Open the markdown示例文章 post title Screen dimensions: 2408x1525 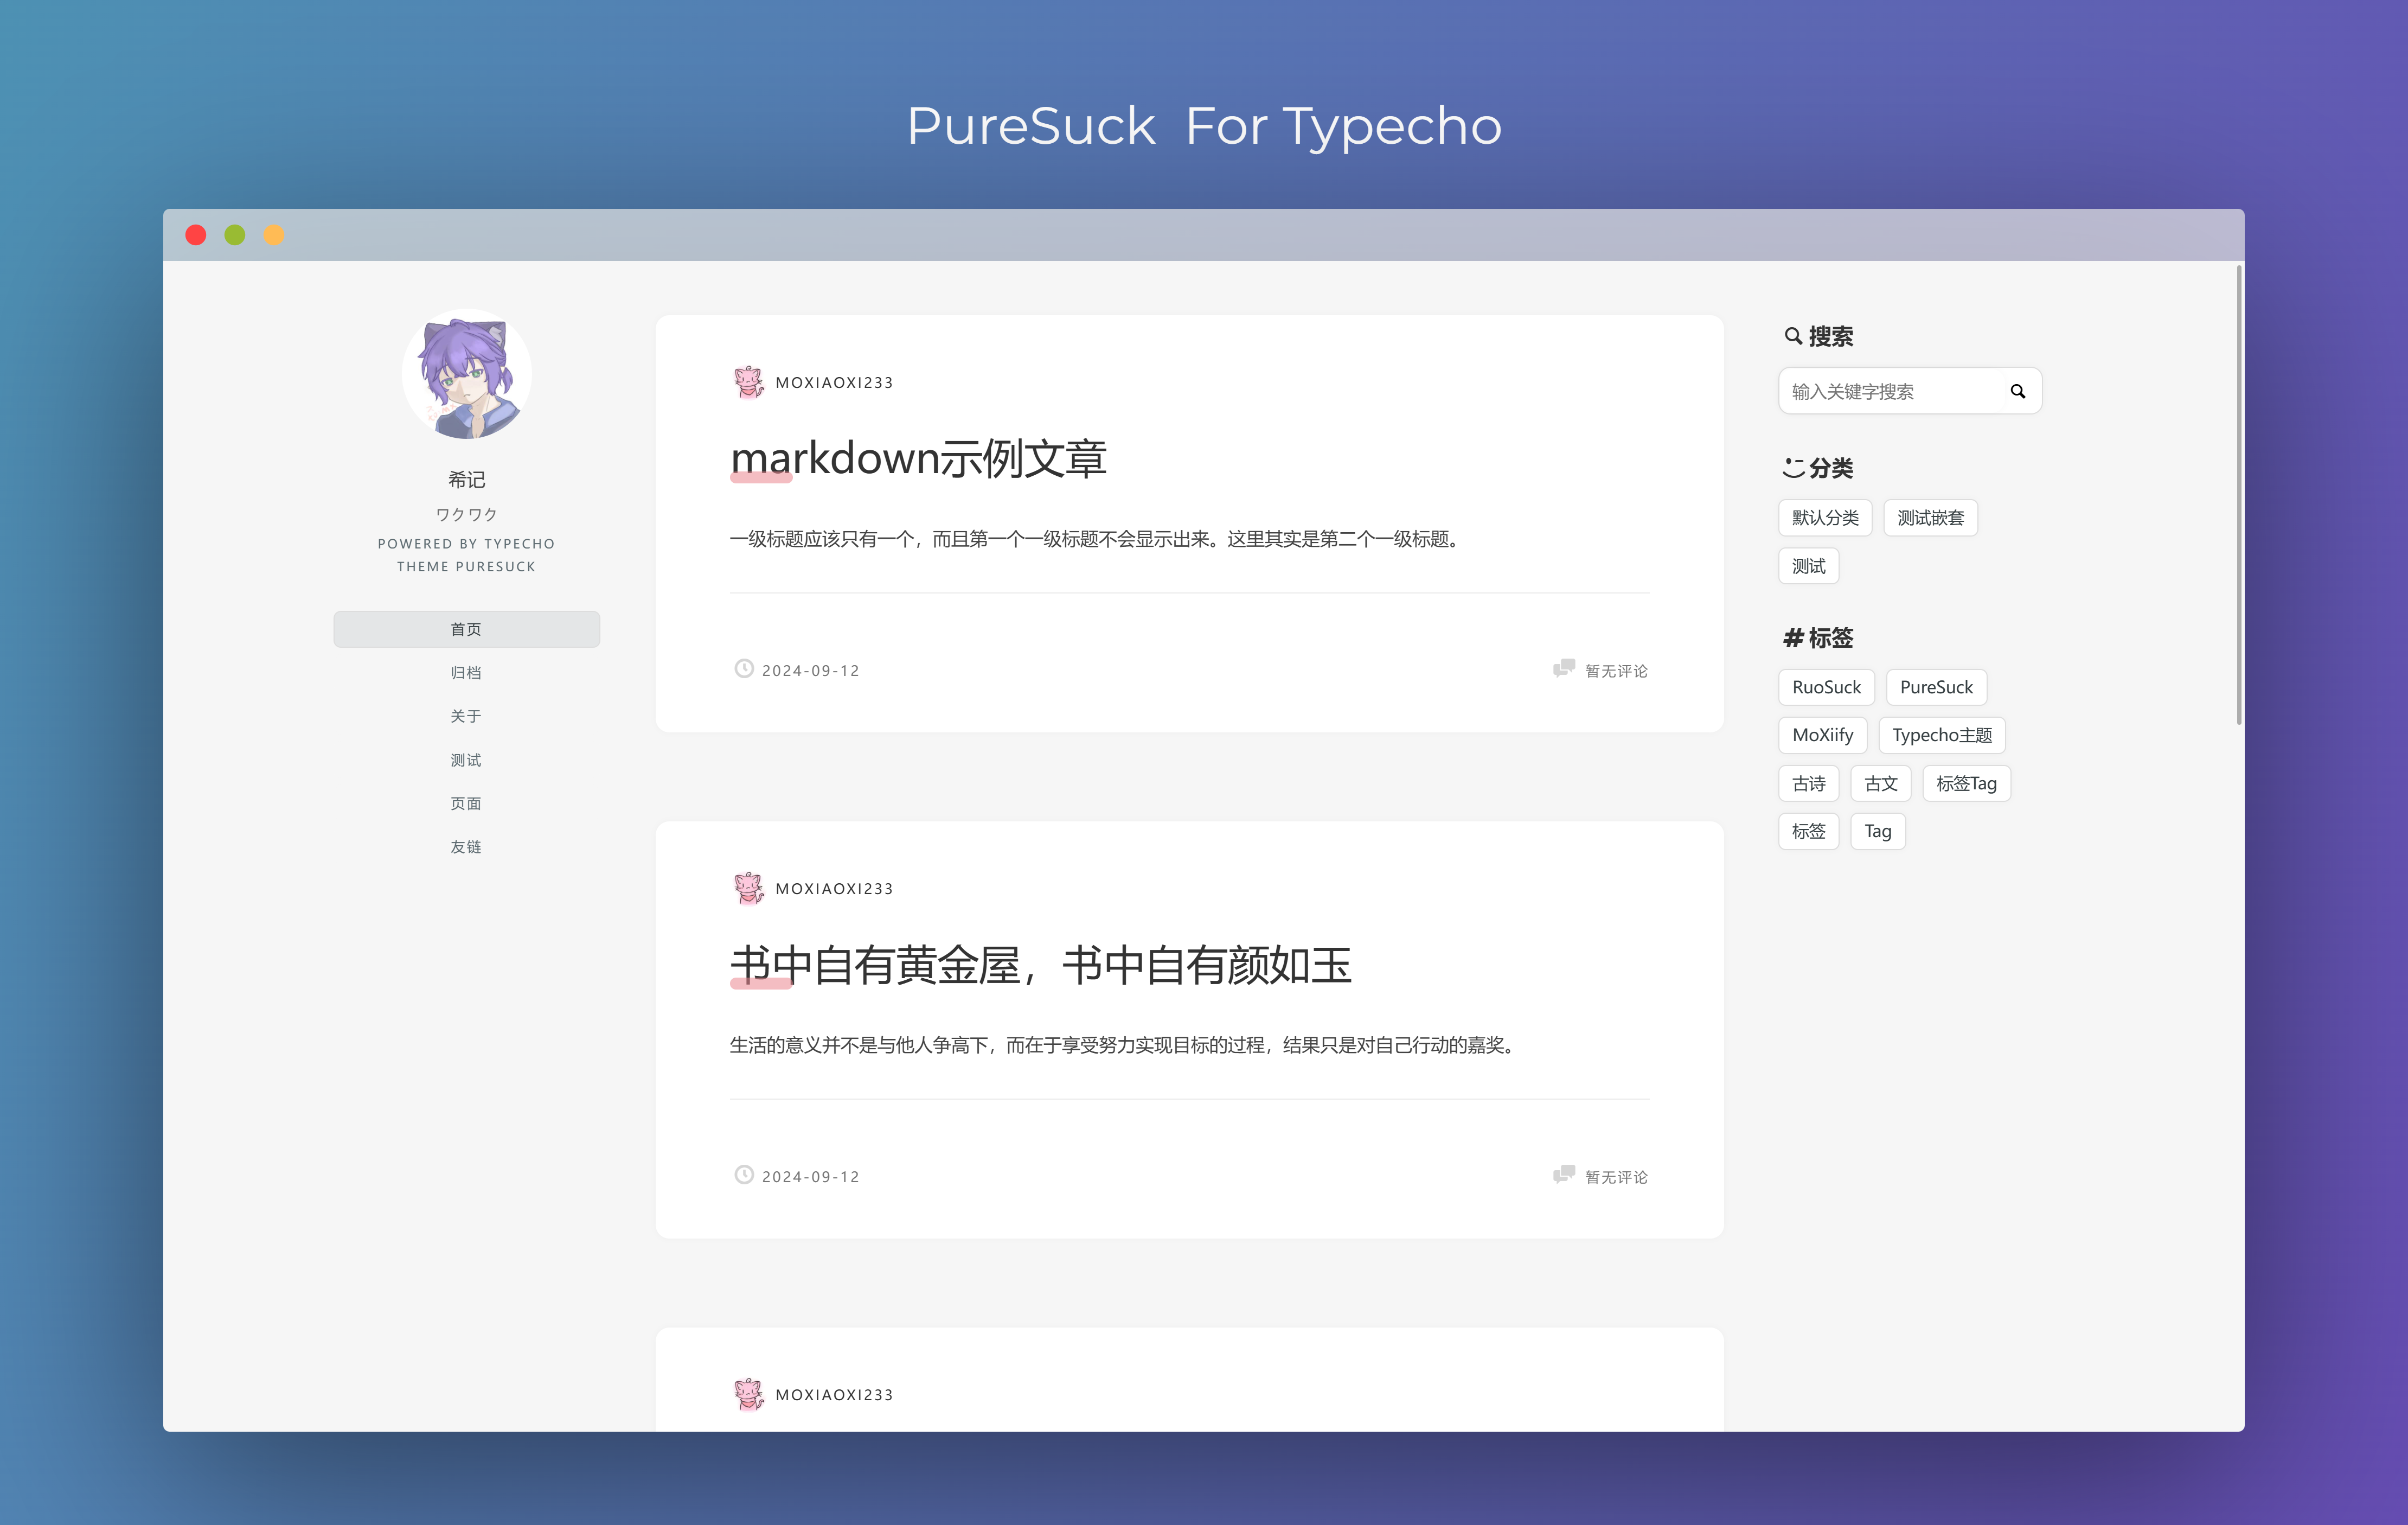(918, 459)
